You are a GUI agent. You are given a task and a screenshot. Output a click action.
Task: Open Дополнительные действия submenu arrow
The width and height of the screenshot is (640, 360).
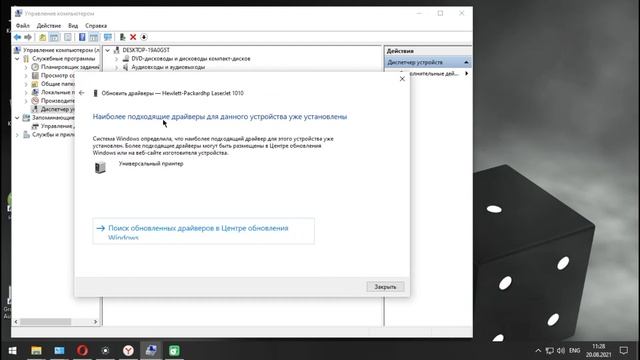coord(466,73)
